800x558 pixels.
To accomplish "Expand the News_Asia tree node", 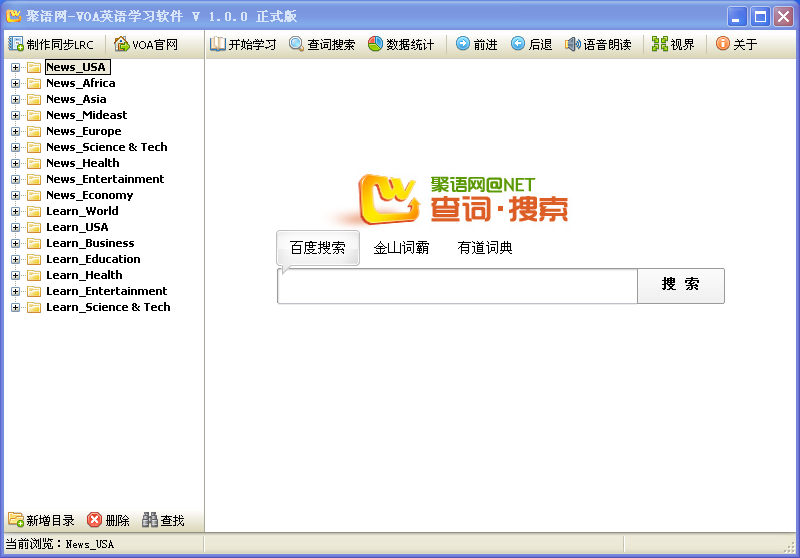I will coord(15,99).
